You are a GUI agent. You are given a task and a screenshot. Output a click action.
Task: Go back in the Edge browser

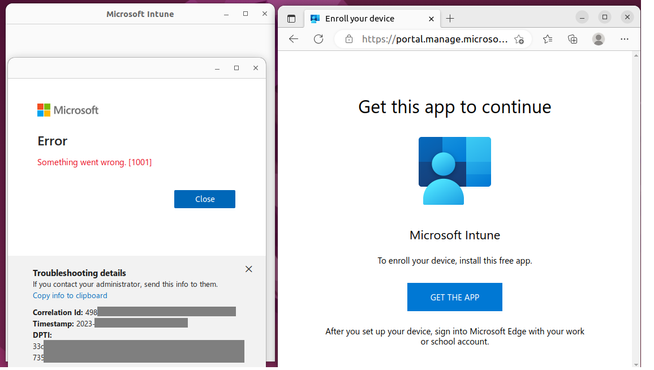[294, 39]
